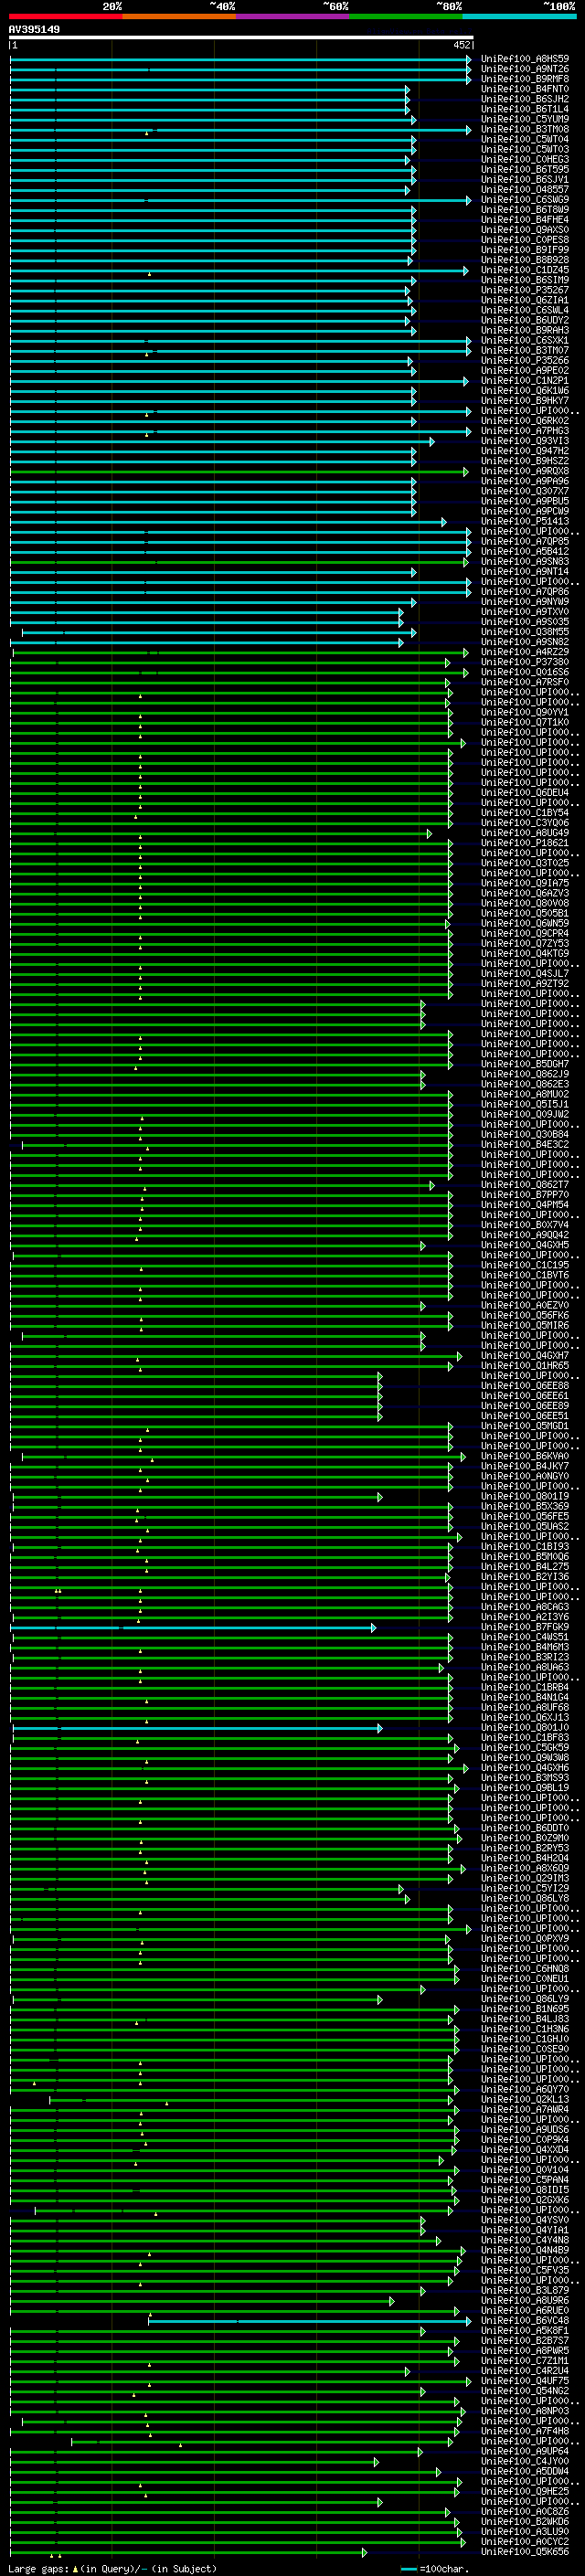This screenshot has width=585, height=2576.
Task: Click the UniRef100_Q0PXV9 label
Action: (525, 1939)
